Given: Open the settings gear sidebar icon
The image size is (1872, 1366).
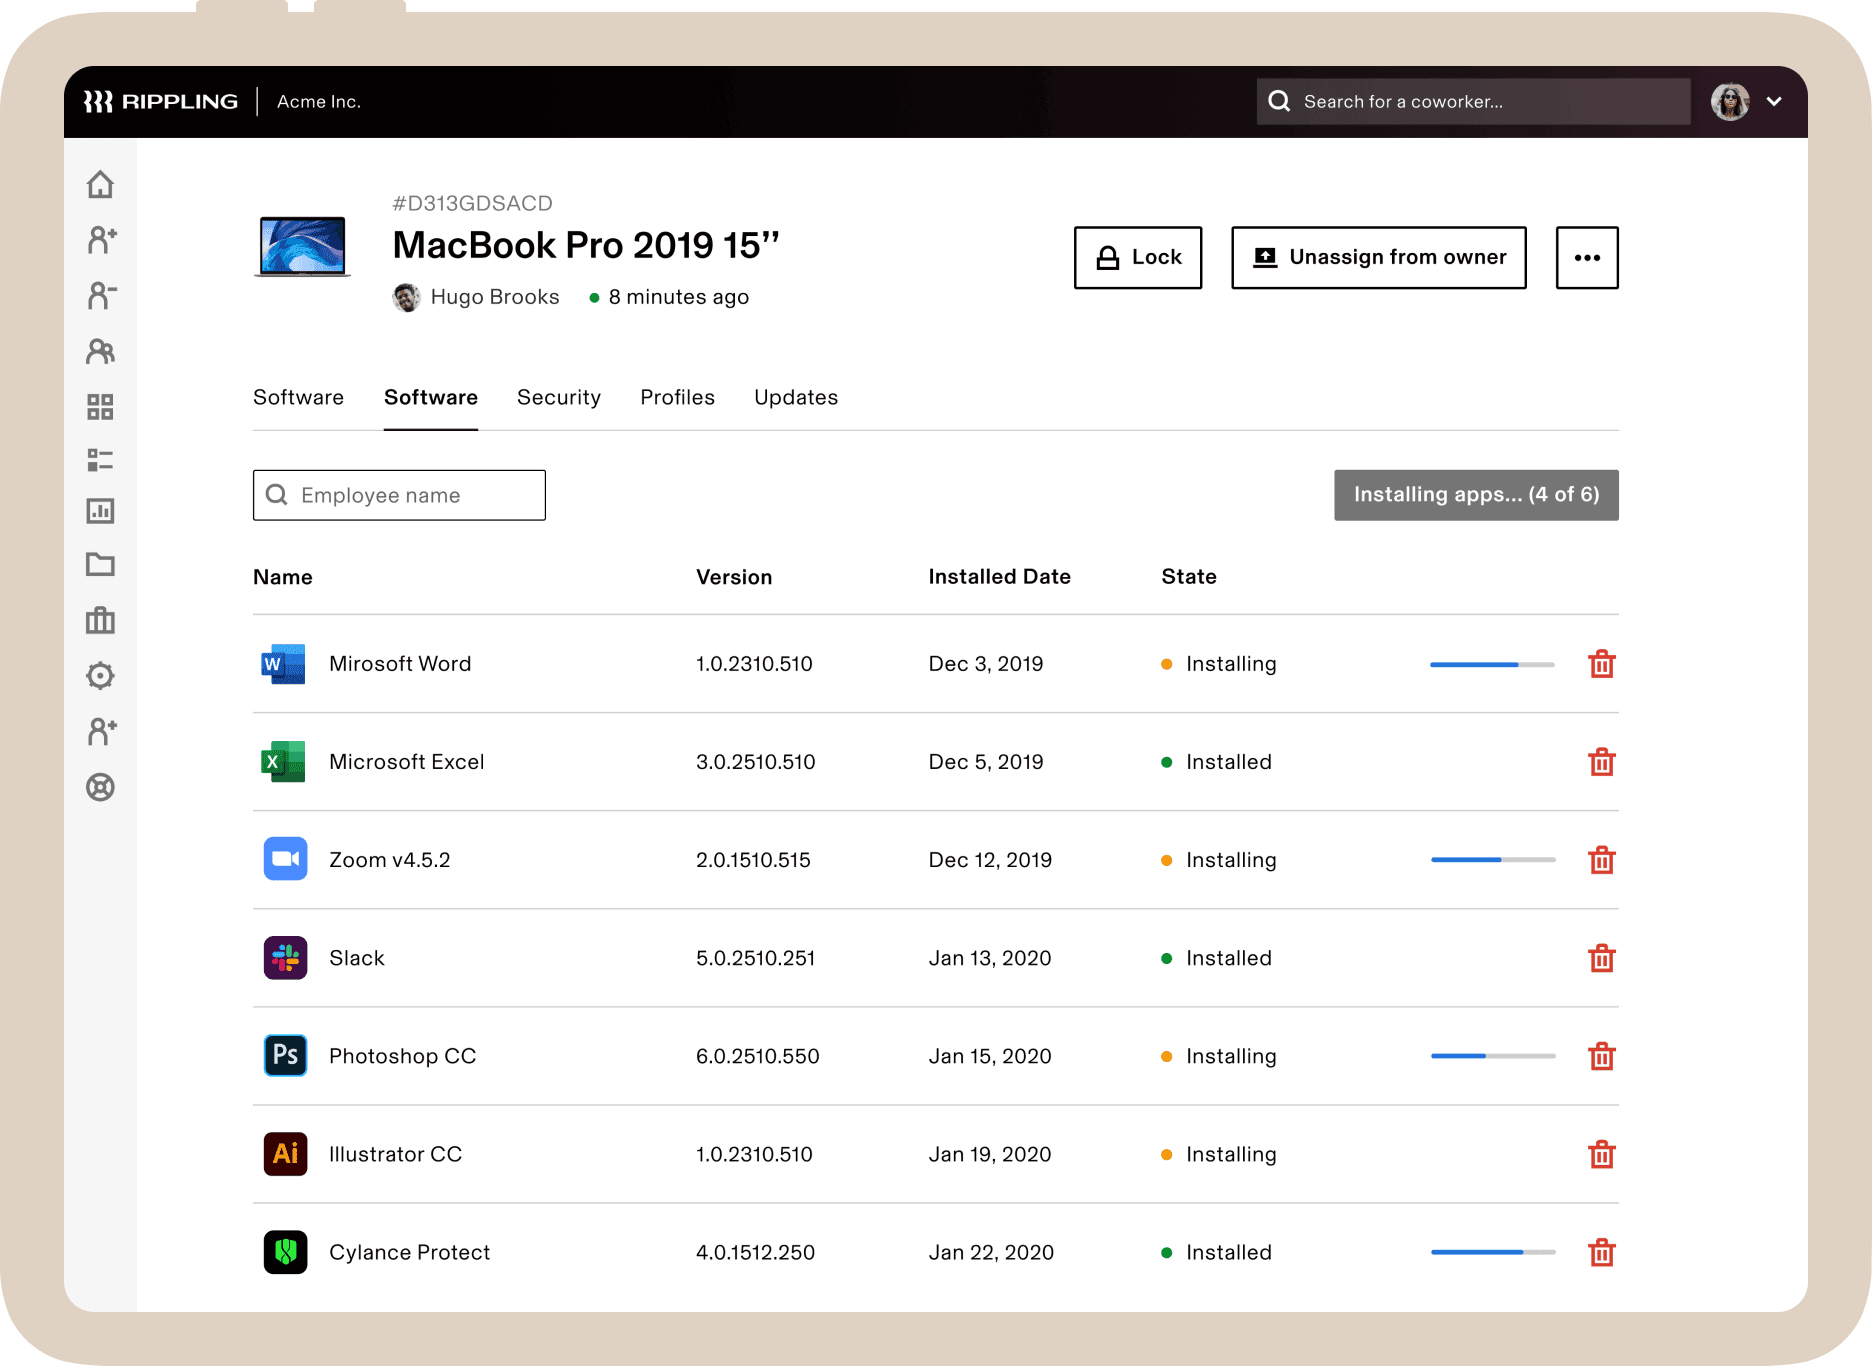Looking at the screenshot, I should [100, 676].
